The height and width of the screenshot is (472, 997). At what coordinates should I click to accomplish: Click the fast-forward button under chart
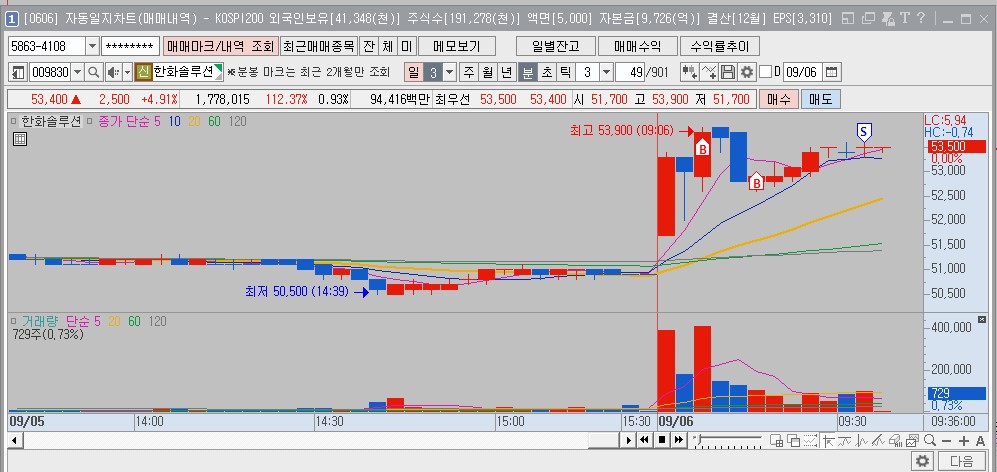pos(678,440)
